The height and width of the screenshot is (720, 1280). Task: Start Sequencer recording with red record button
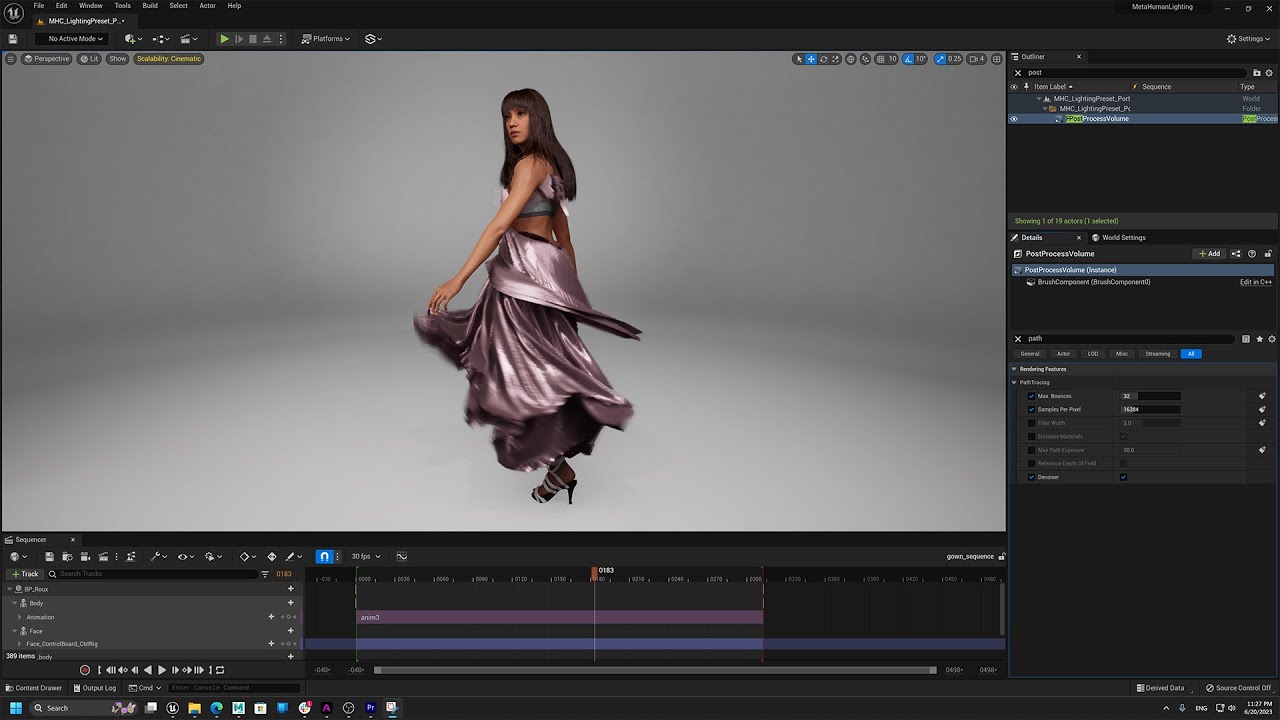pyautogui.click(x=85, y=670)
